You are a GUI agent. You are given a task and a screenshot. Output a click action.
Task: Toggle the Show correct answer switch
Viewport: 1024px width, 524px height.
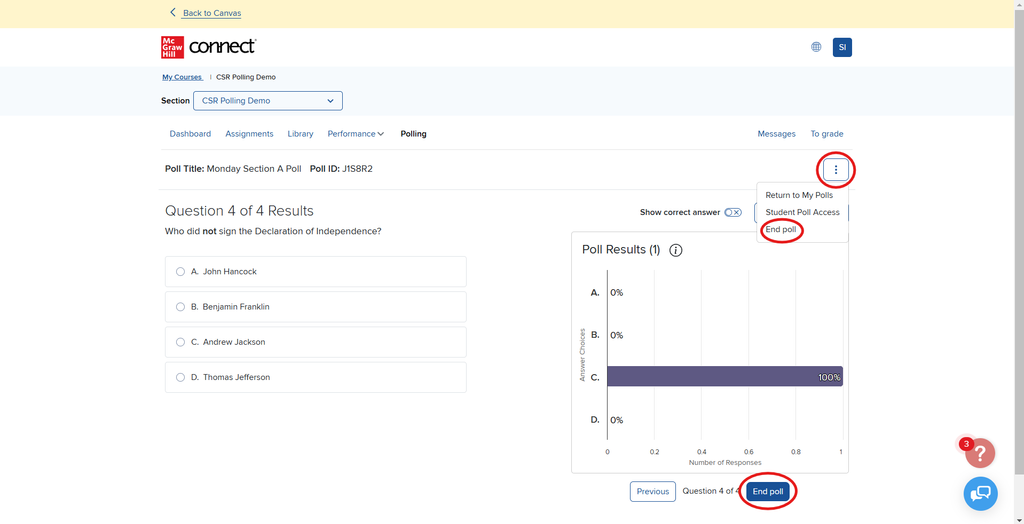(x=733, y=212)
